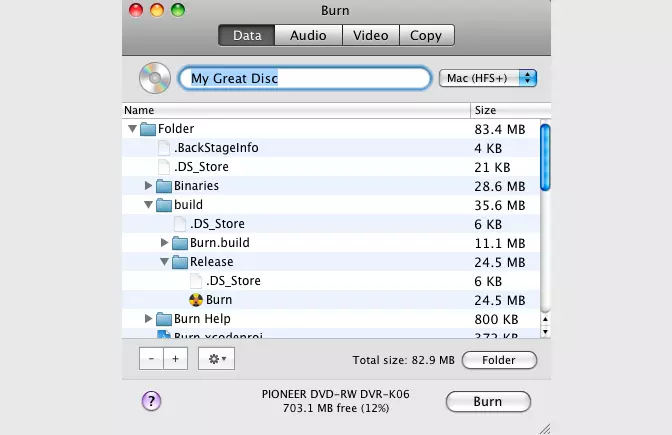This screenshot has width=672, height=435.
Task: Select the Release row name
Action: tap(212, 262)
